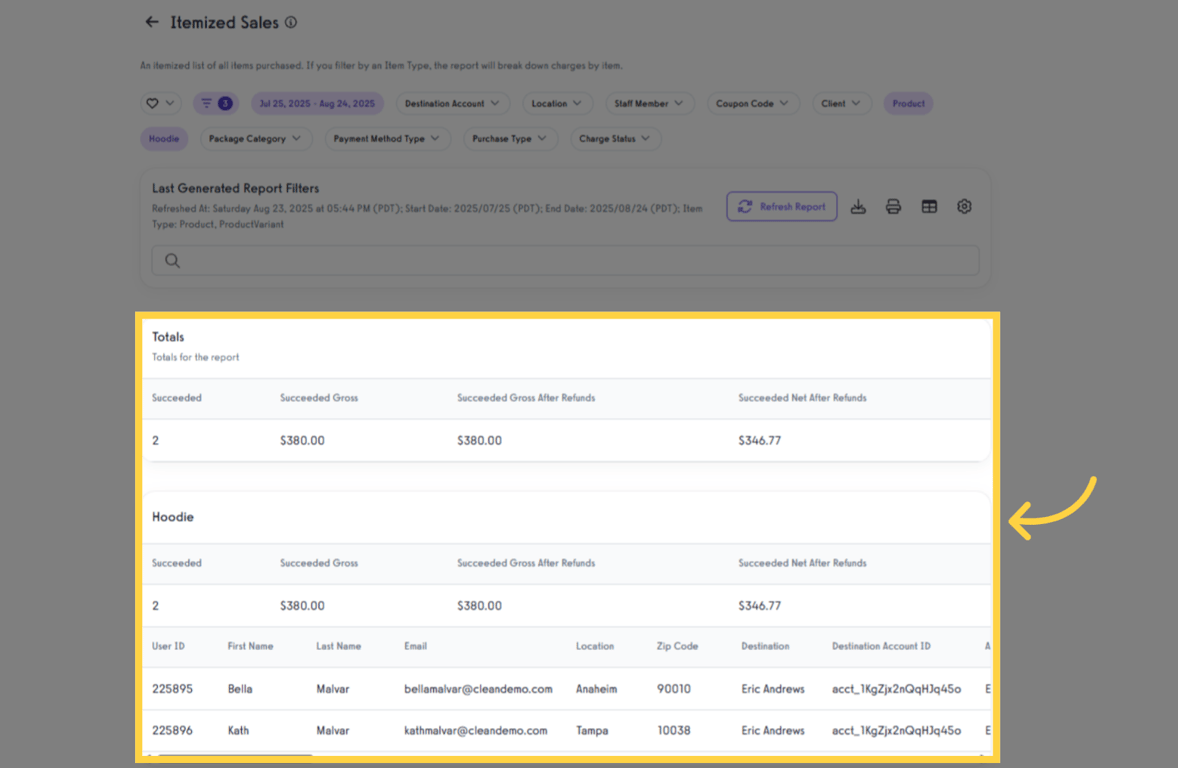Open the date range Jul 25 - Aug 24 filter

pyautogui.click(x=317, y=103)
